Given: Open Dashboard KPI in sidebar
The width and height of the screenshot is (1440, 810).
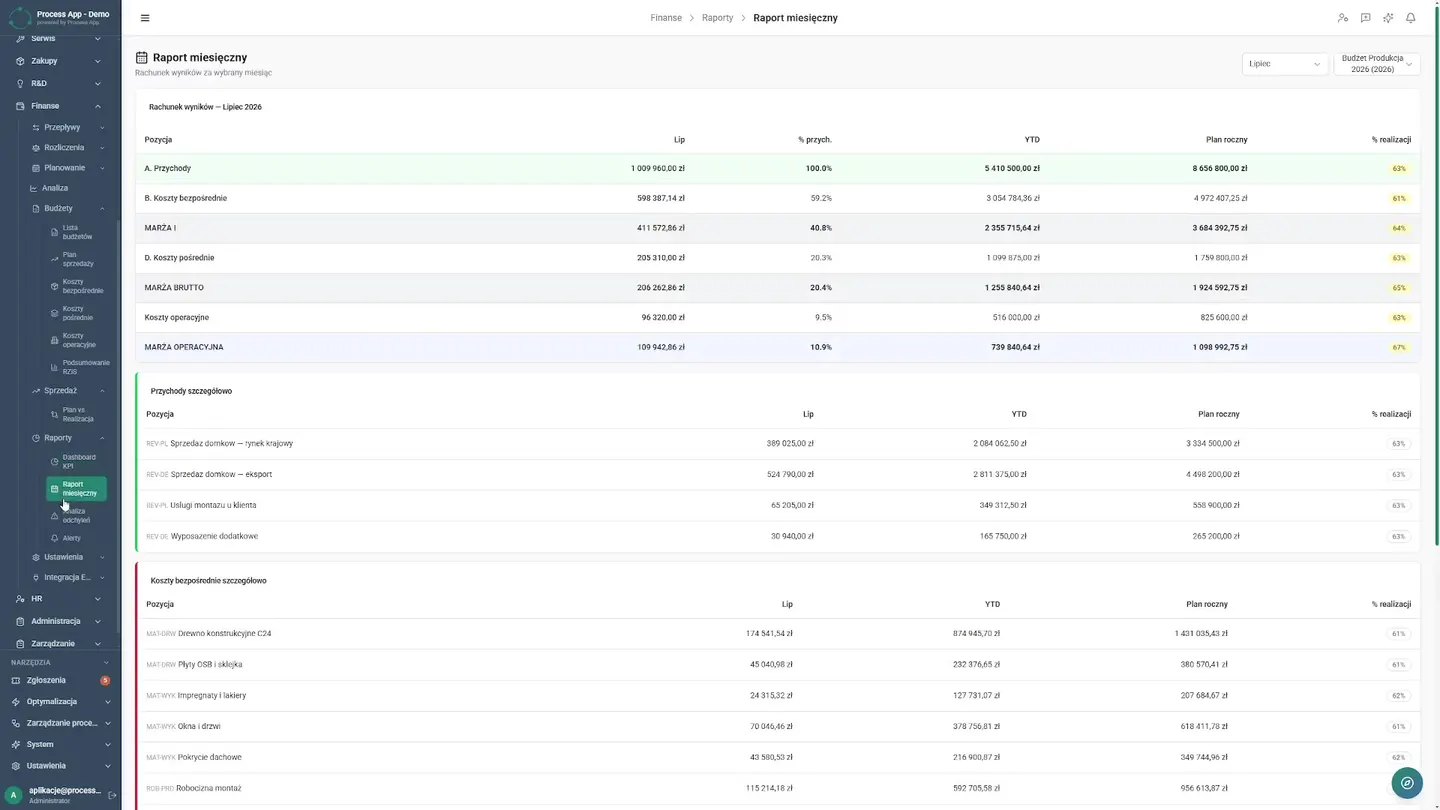Looking at the screenshot, I should (78, 462).
